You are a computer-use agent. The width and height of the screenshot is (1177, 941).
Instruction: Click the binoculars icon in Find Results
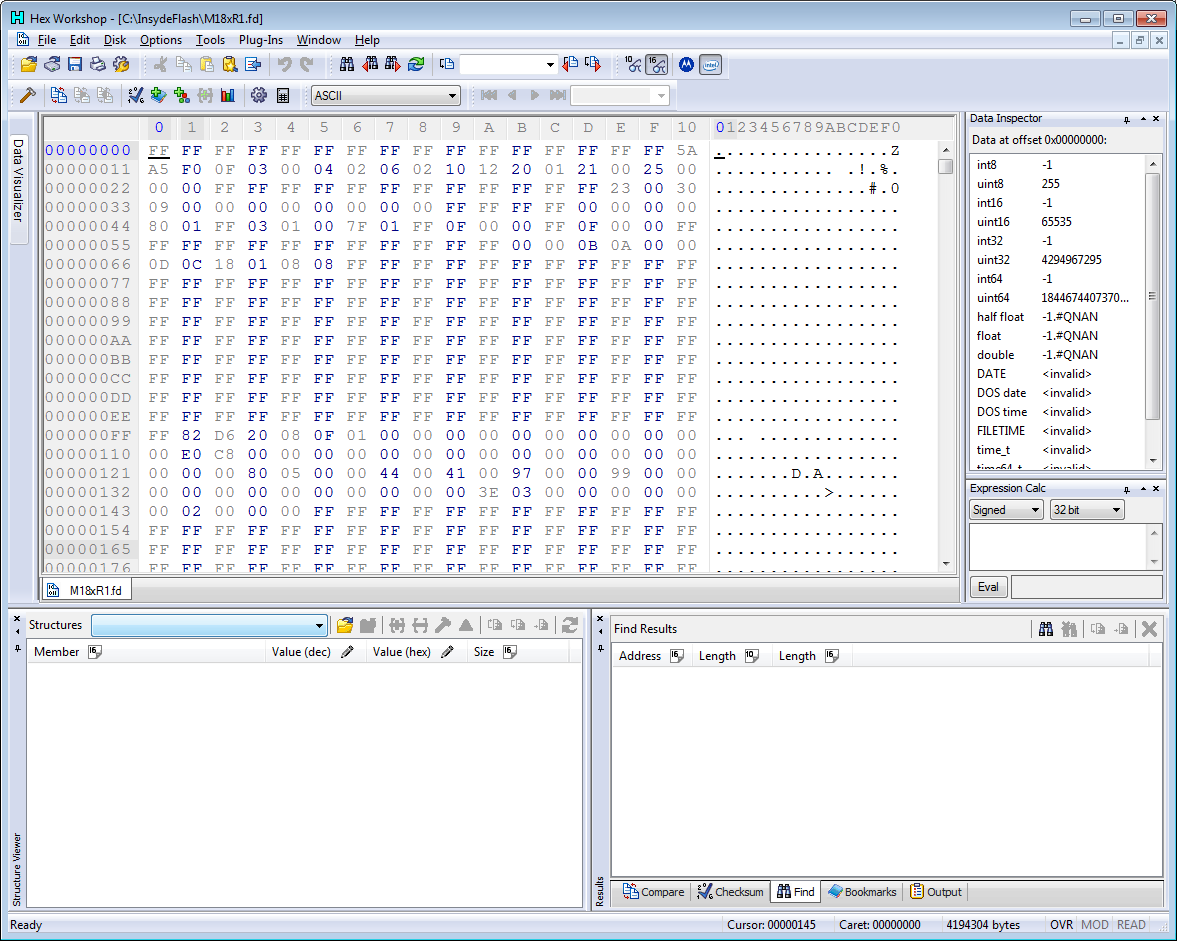(1046, 629)
